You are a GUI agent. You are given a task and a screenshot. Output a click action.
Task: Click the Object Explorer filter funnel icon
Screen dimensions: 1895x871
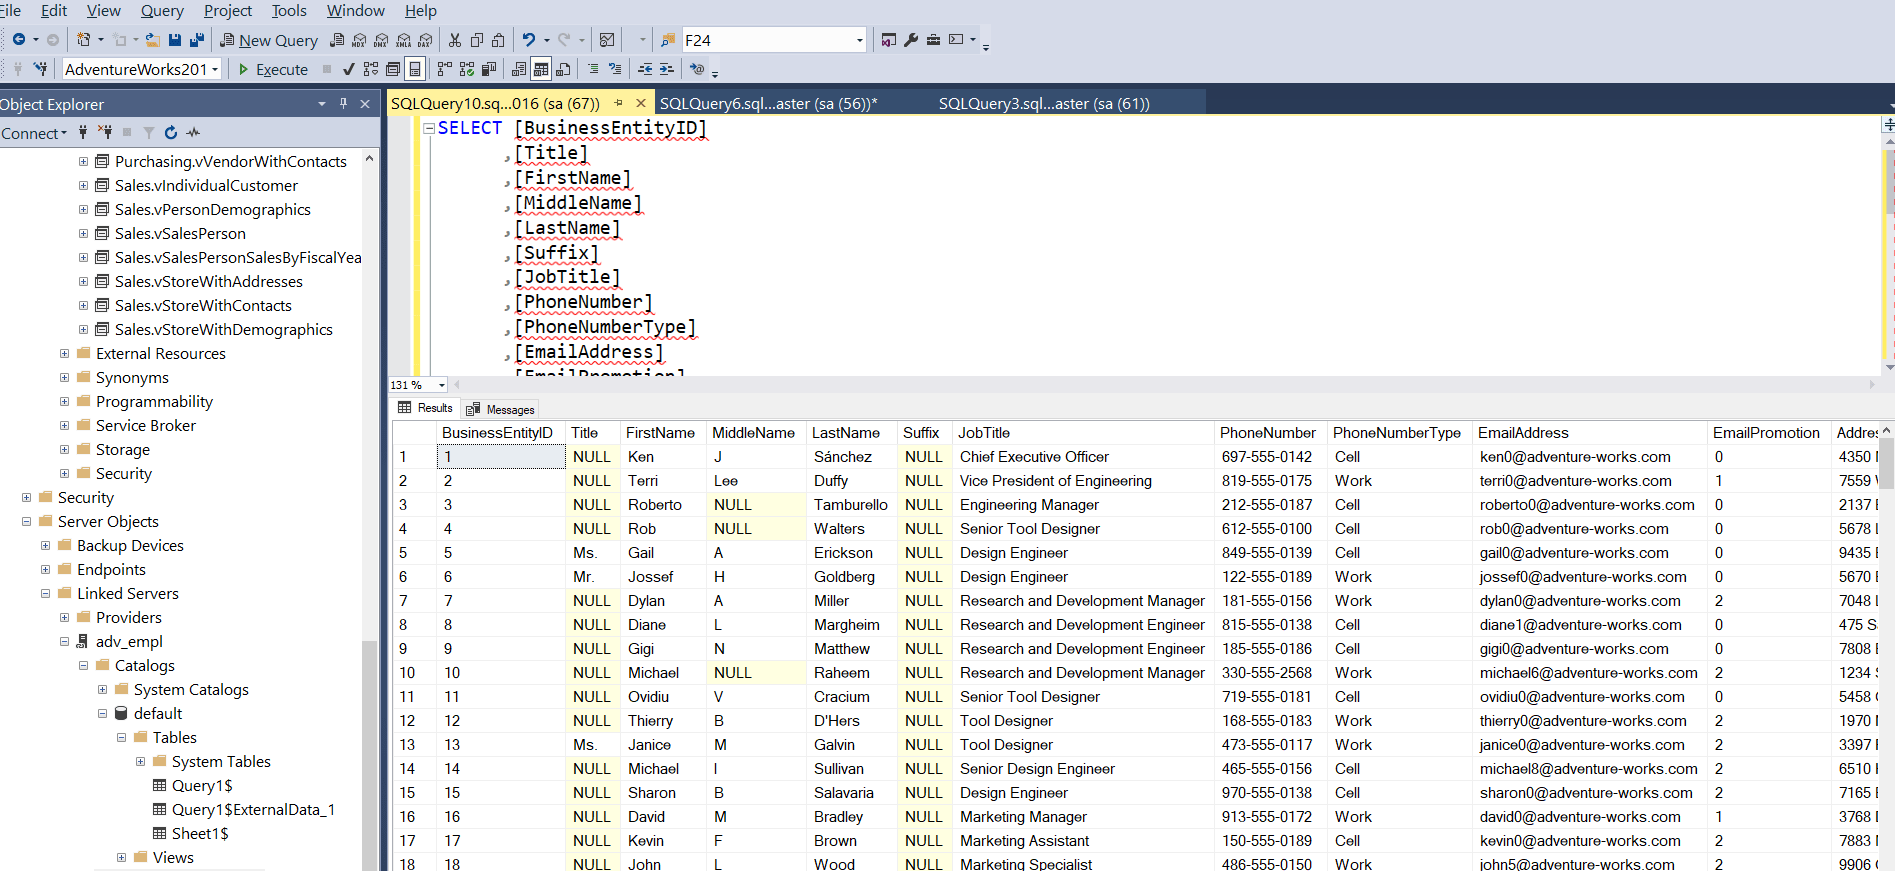click(149, 132)
